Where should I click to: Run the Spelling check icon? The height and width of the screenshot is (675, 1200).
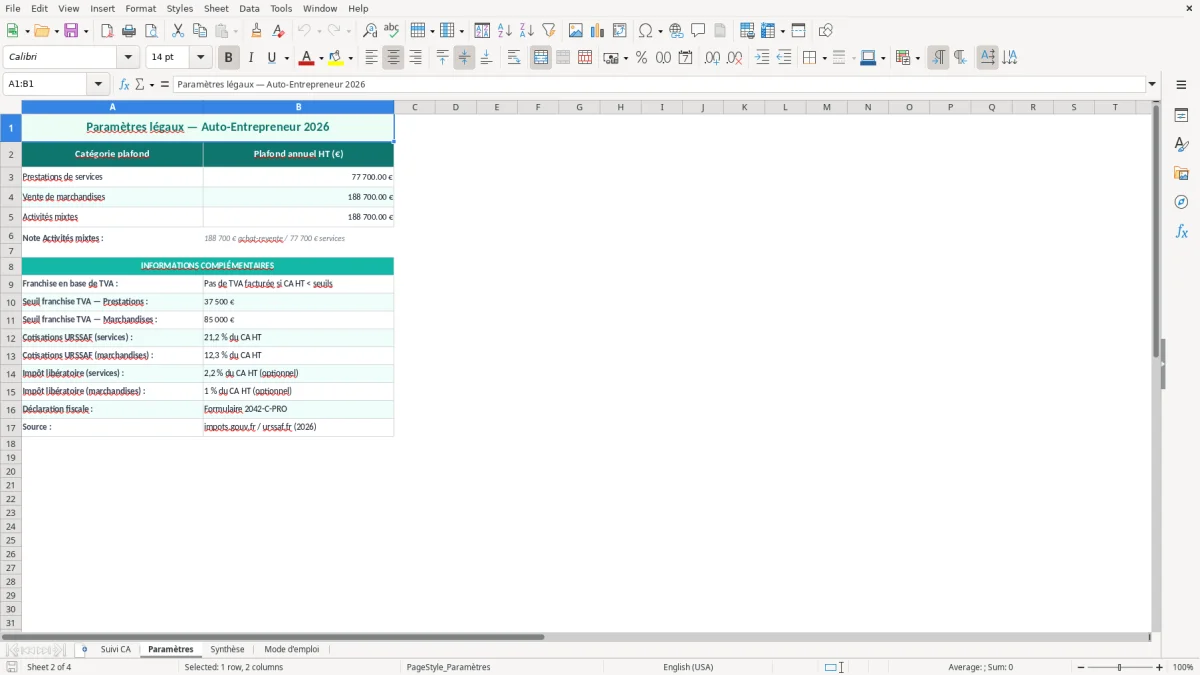tap(392, 31)
